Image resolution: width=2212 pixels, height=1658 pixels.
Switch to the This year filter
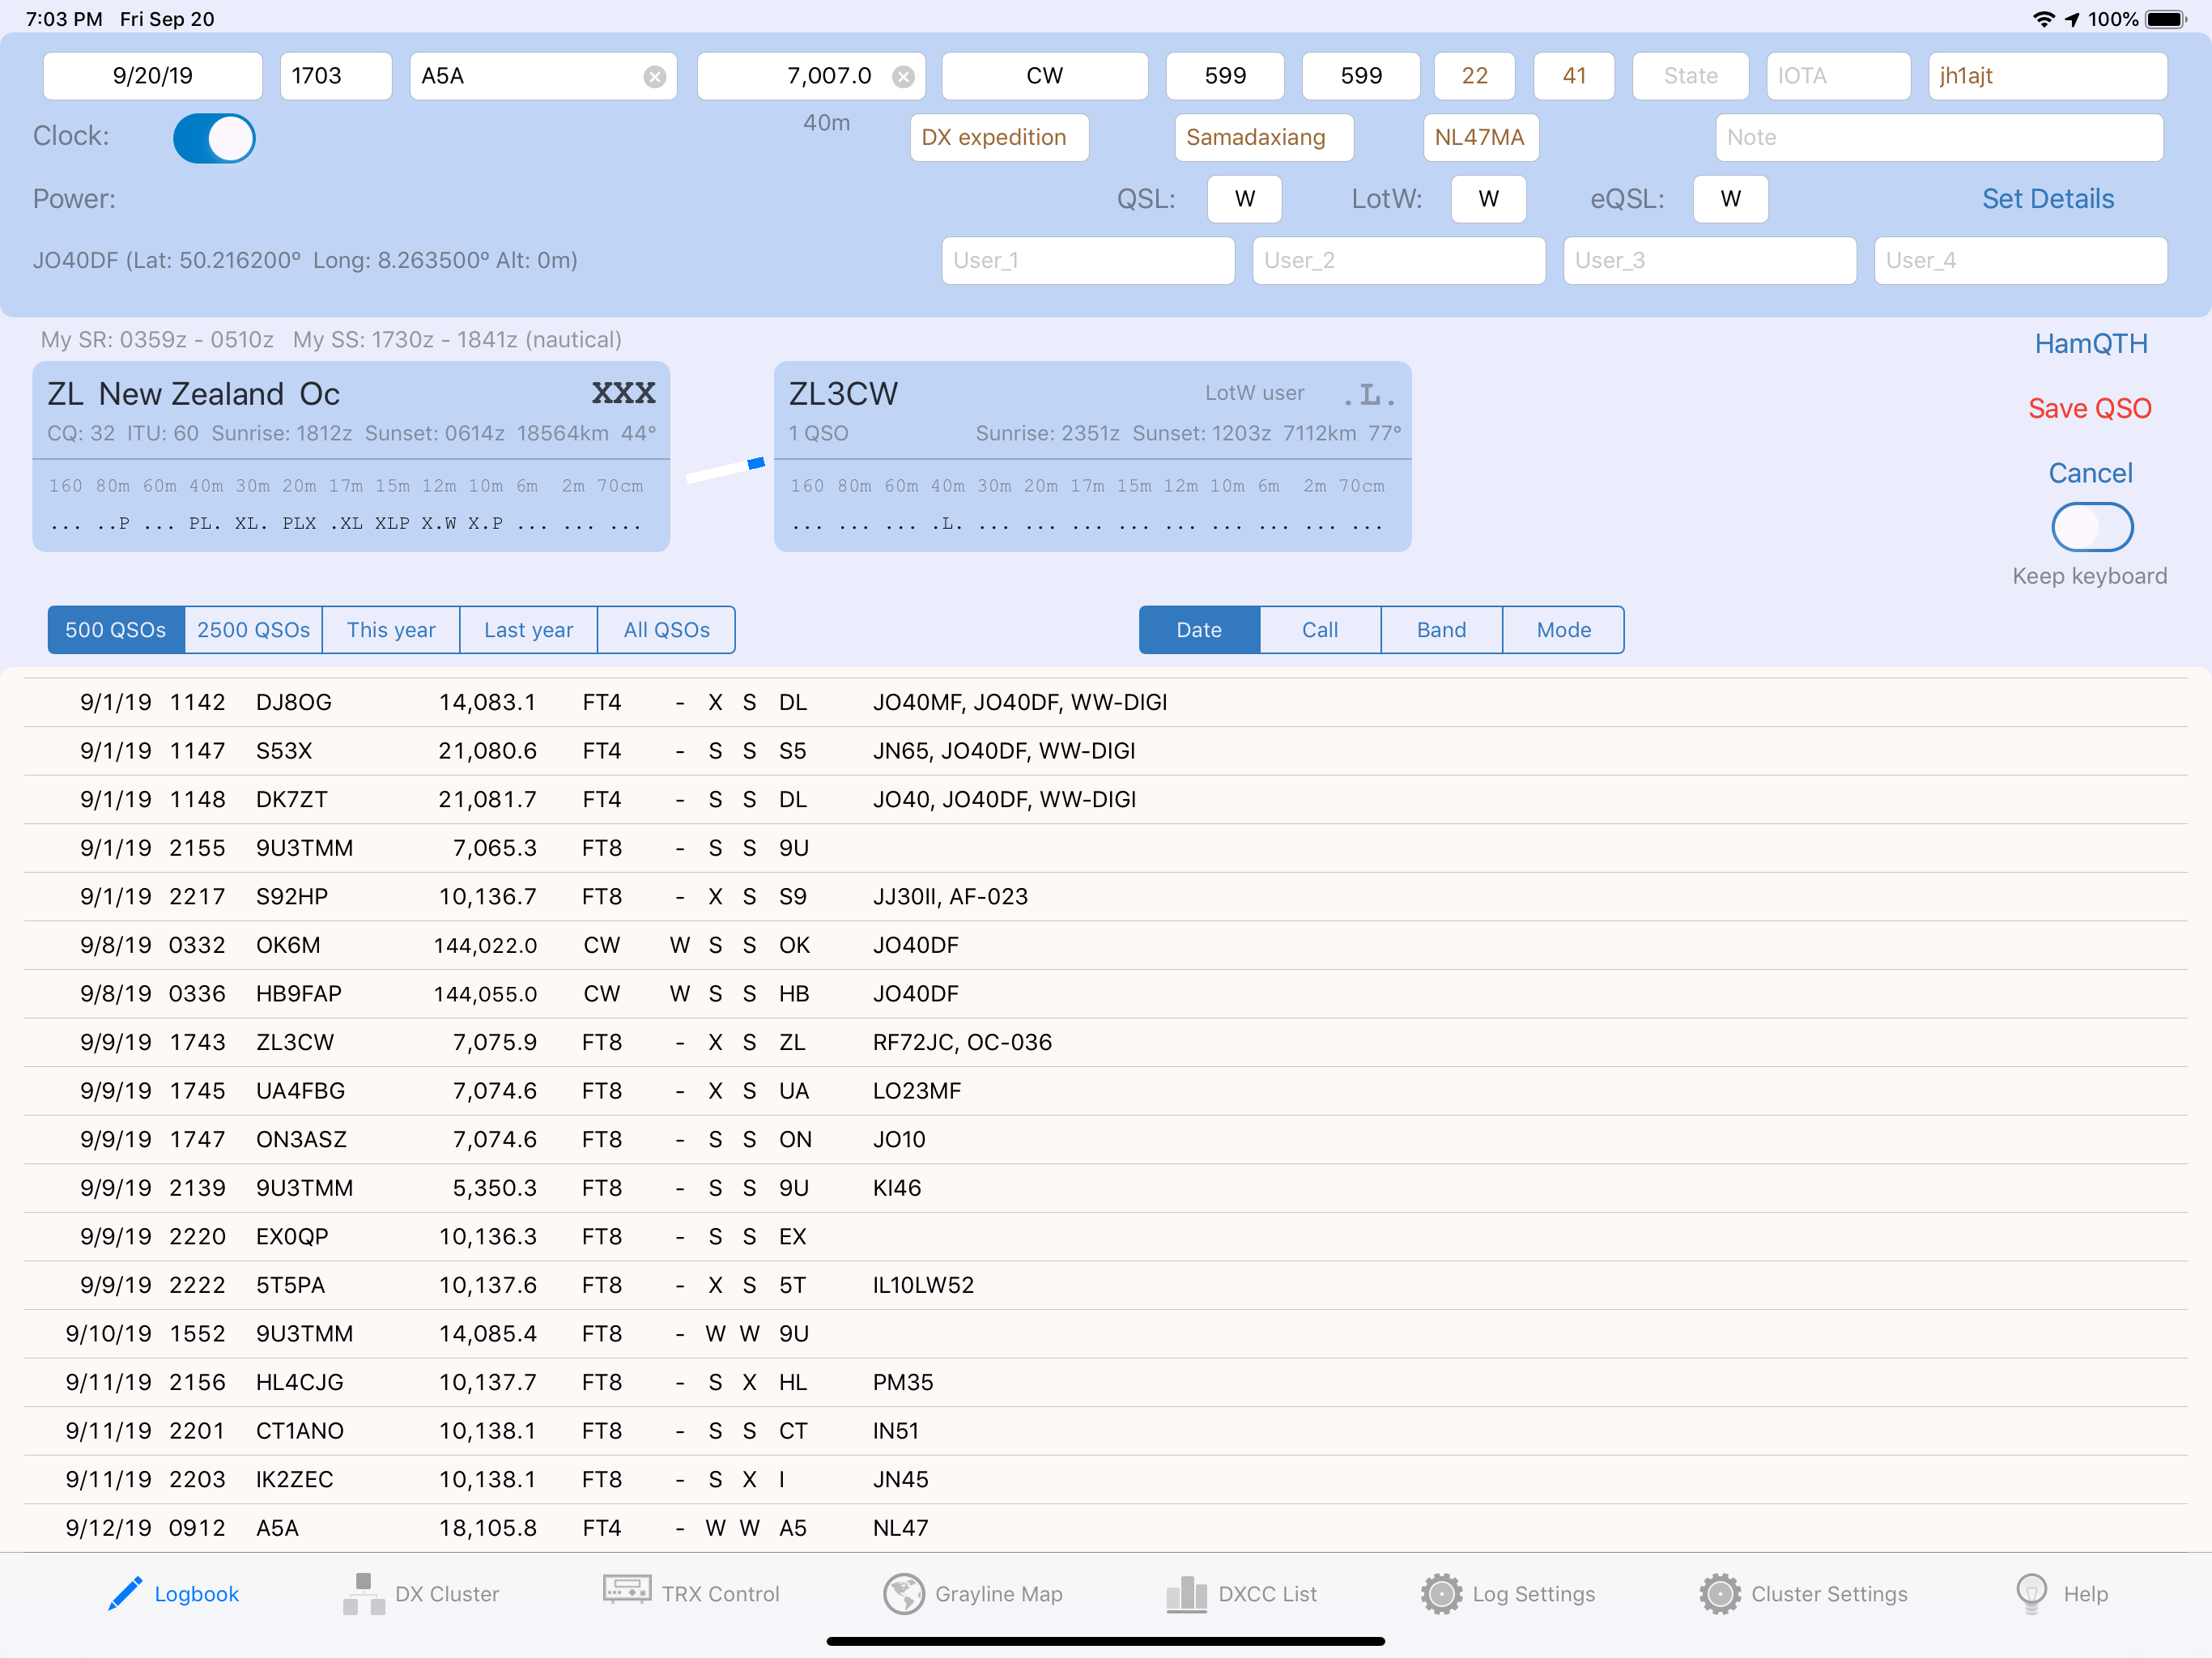click(x=390, y=630)
